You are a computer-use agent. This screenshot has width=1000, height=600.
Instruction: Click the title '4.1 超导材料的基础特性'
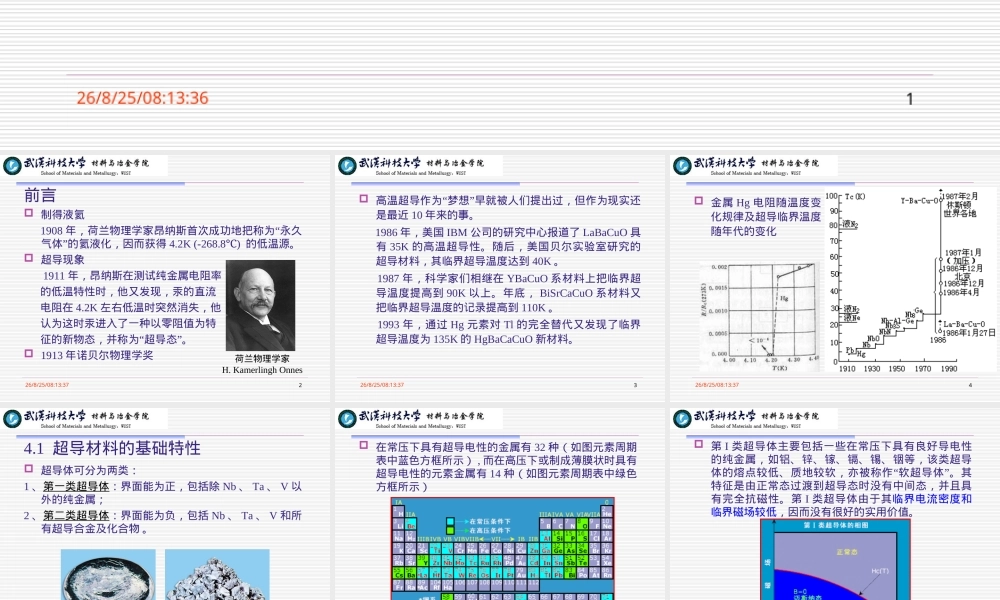(112, 448)
